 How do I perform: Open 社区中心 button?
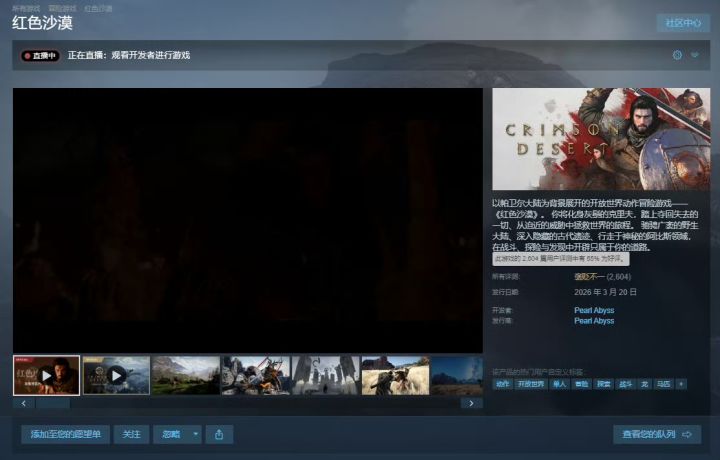[x=683, y=23]
